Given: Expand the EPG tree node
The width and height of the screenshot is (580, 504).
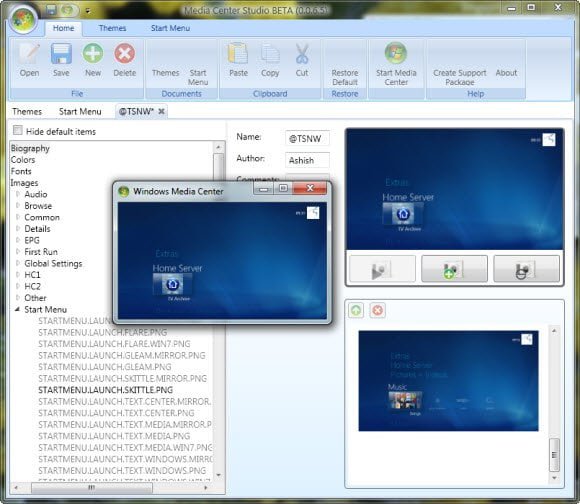Looking at the screenshot, I should coord(18,240).
